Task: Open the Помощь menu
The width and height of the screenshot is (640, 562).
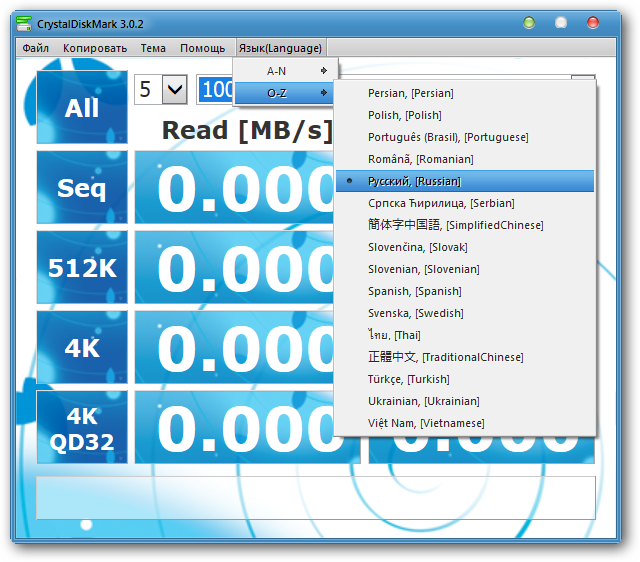Action: 202,48
